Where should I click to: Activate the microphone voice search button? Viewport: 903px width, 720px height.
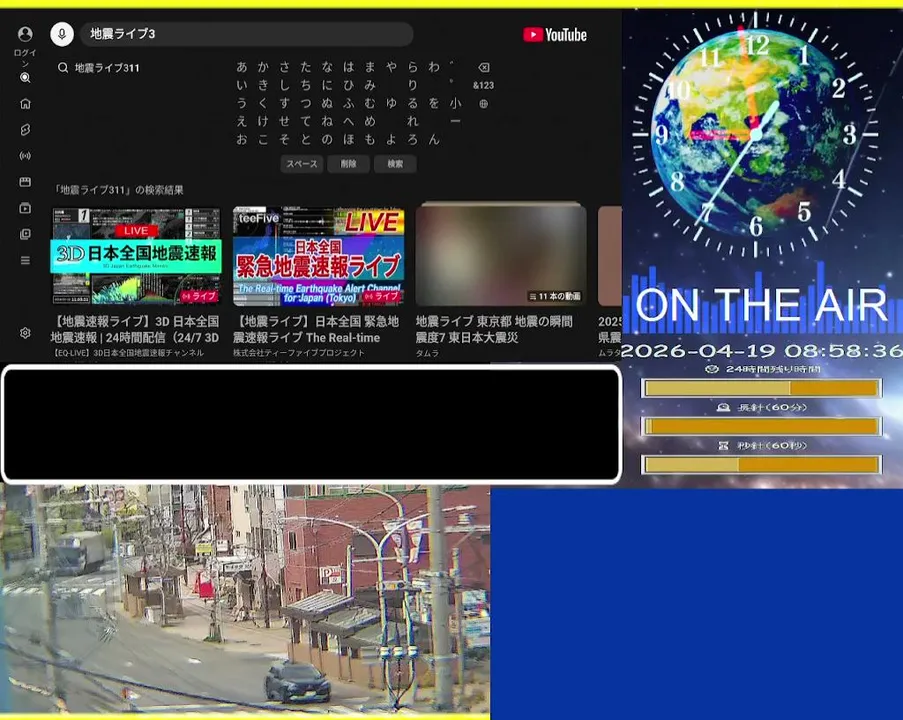(x=62, y=34)
